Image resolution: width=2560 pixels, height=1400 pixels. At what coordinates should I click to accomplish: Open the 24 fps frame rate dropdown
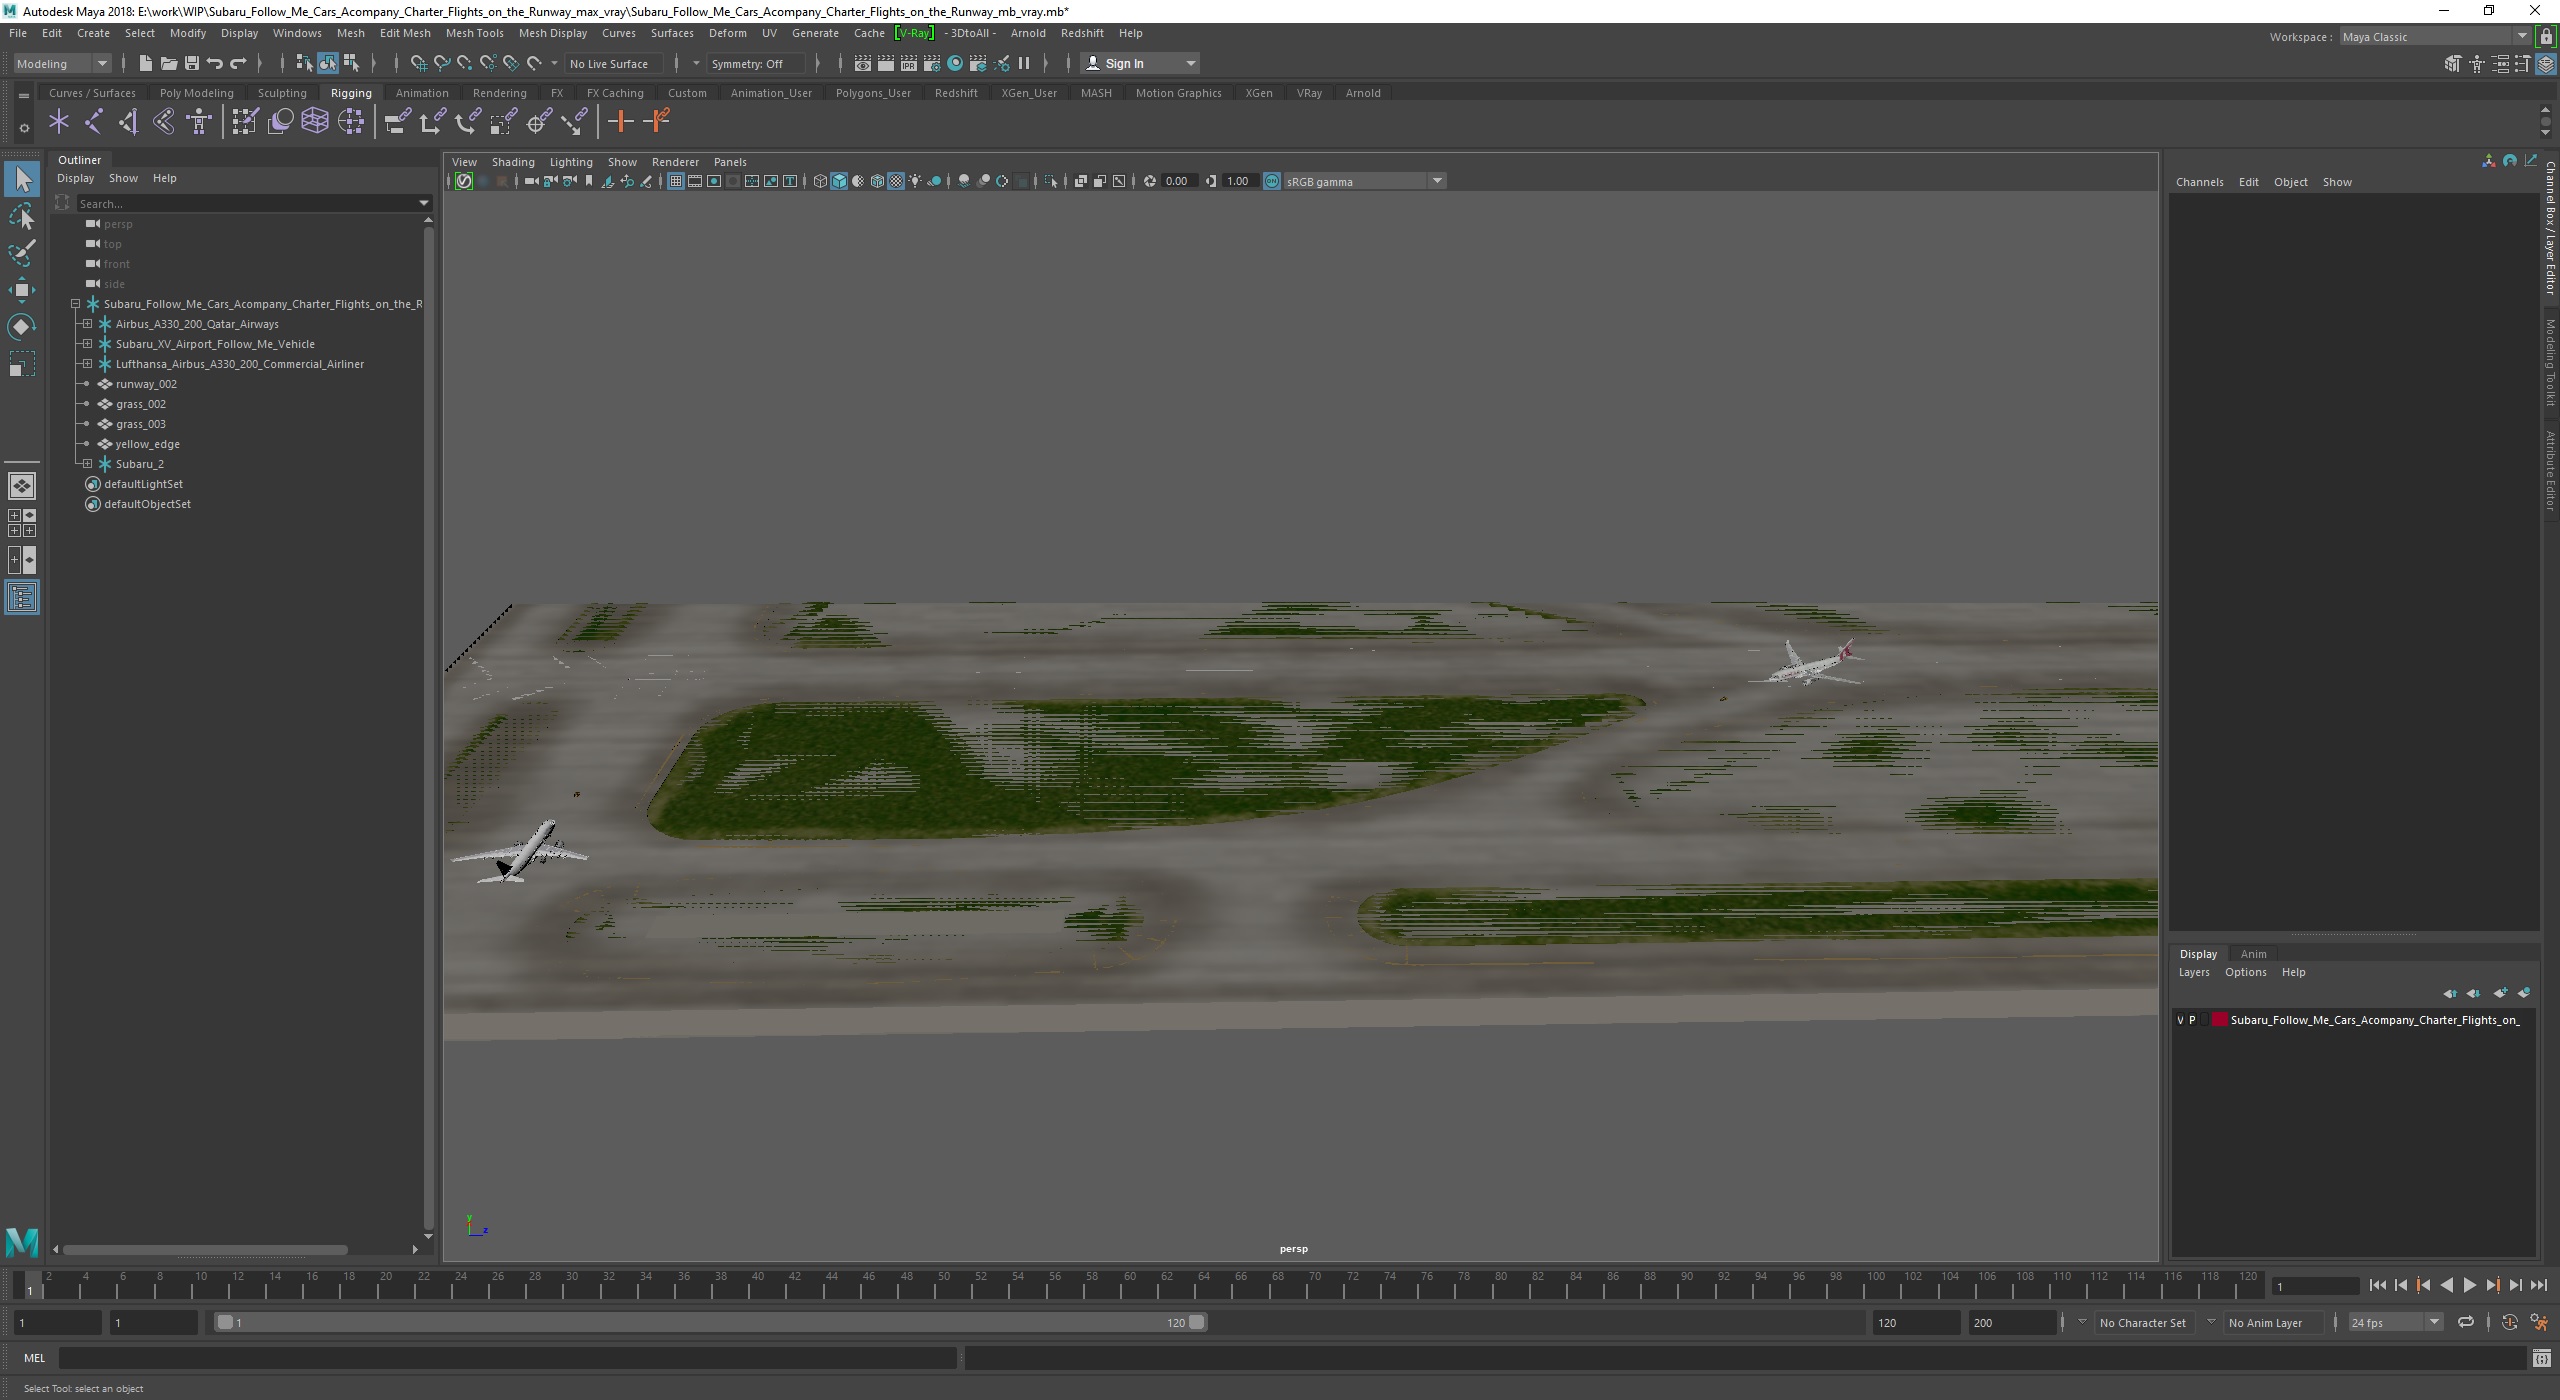(x=2395, y=1322)
